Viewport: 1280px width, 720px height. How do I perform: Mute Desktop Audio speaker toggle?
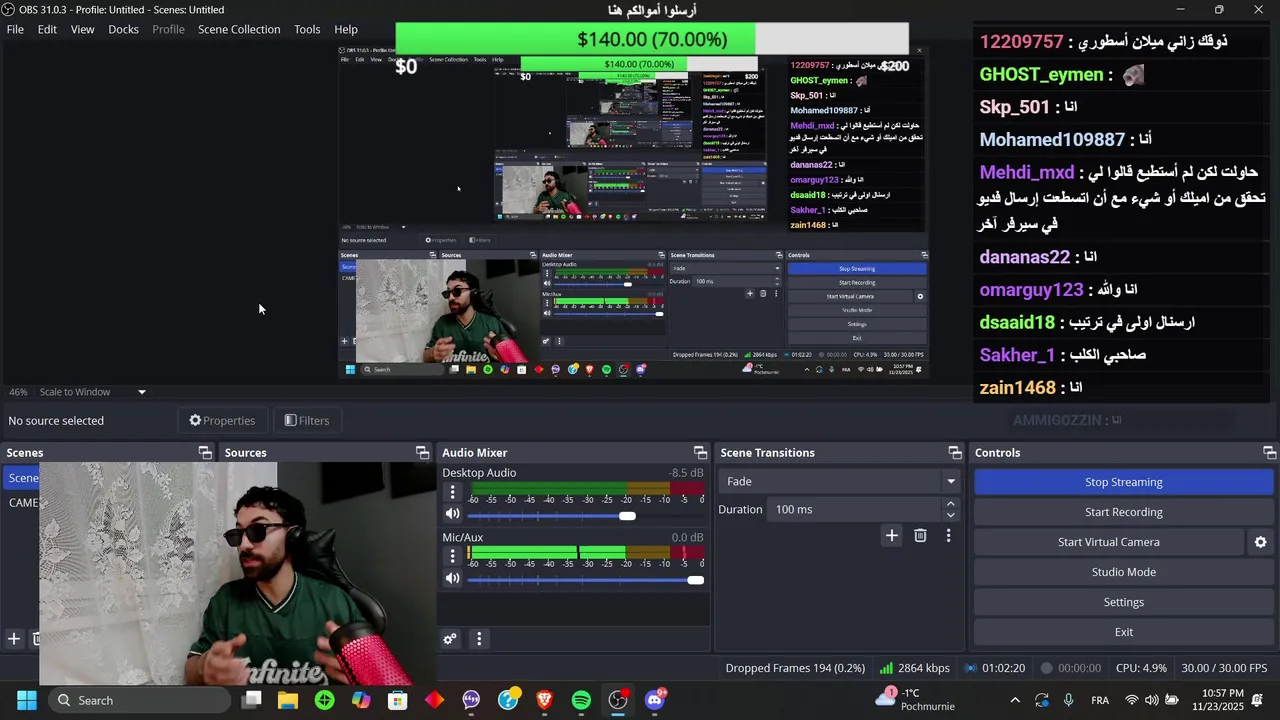pos(452,514)
